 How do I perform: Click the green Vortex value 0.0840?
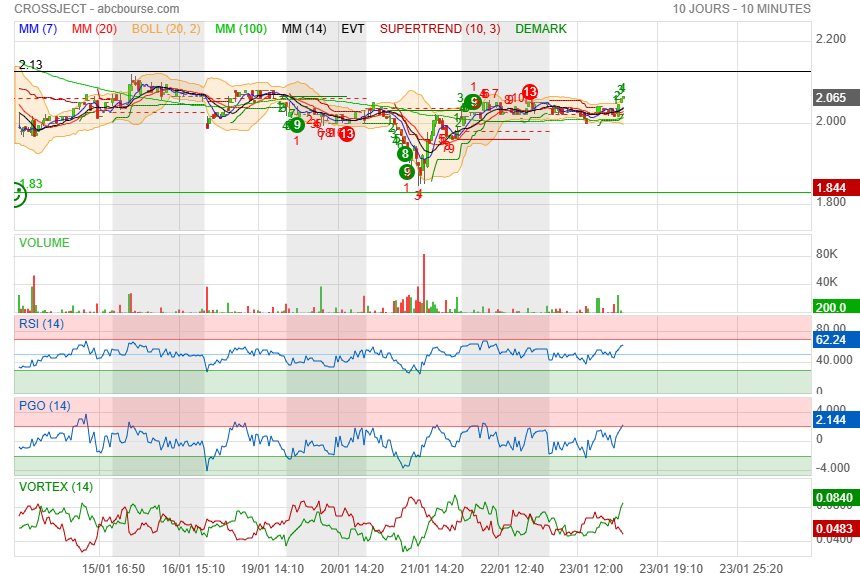point(832,496)
